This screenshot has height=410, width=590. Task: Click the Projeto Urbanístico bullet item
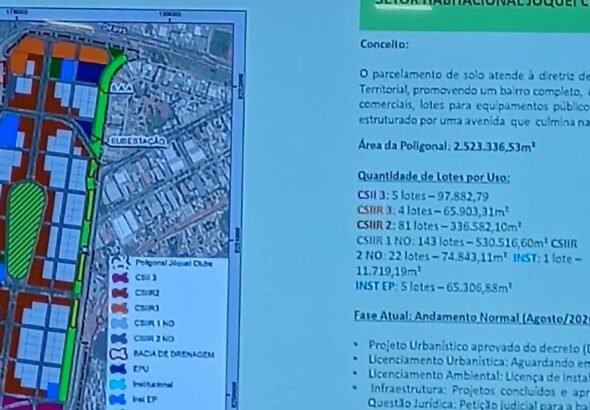(x=479, y=346)
